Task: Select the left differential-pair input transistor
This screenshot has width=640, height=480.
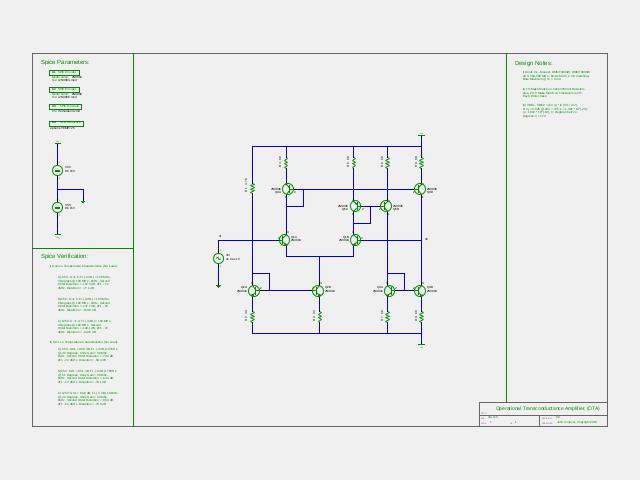Action: coord(284,240)
